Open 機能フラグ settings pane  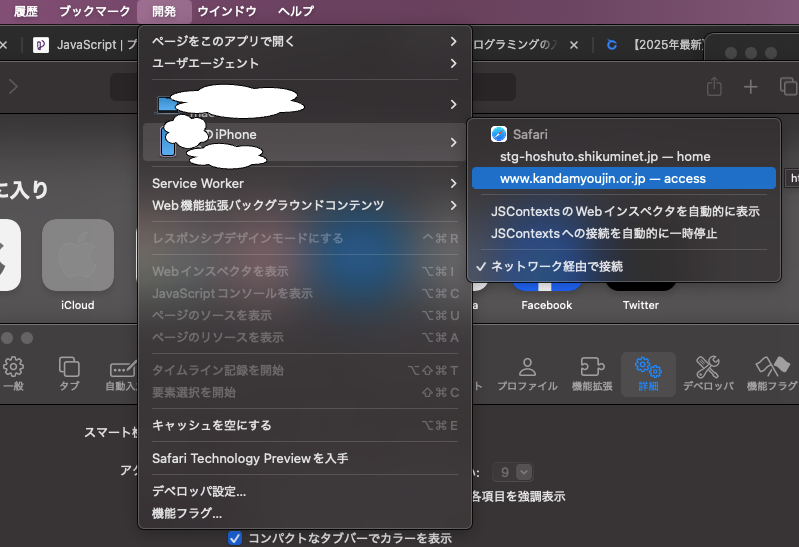point(771,374)
